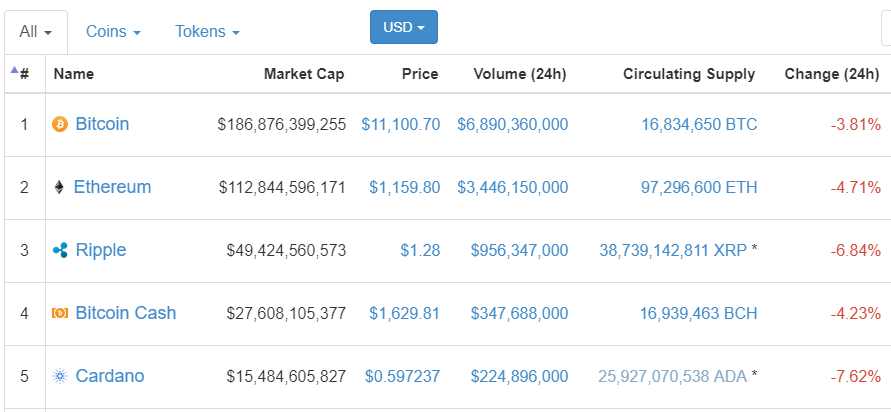Screen dimensions: 891x412
Task: Expand the Coins dropdown
Action: 113,32
